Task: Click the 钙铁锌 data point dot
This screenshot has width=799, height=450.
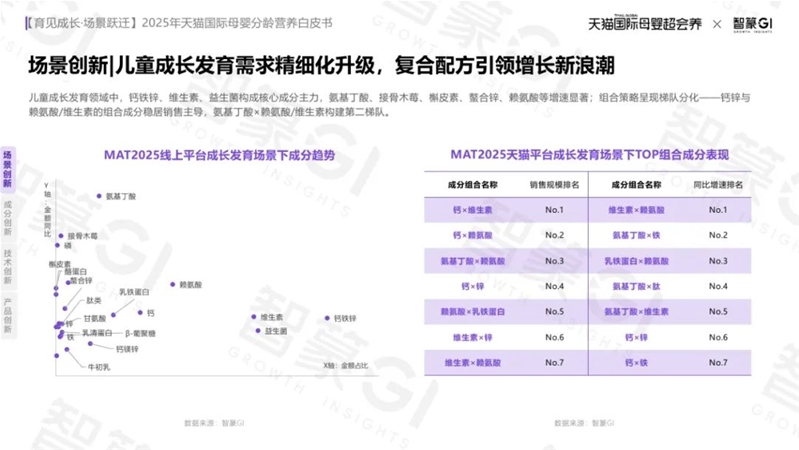Action: coord(327,318)
